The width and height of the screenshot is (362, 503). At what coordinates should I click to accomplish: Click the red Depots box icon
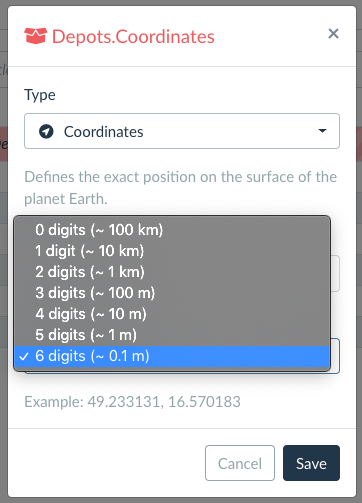click(35, 36)
